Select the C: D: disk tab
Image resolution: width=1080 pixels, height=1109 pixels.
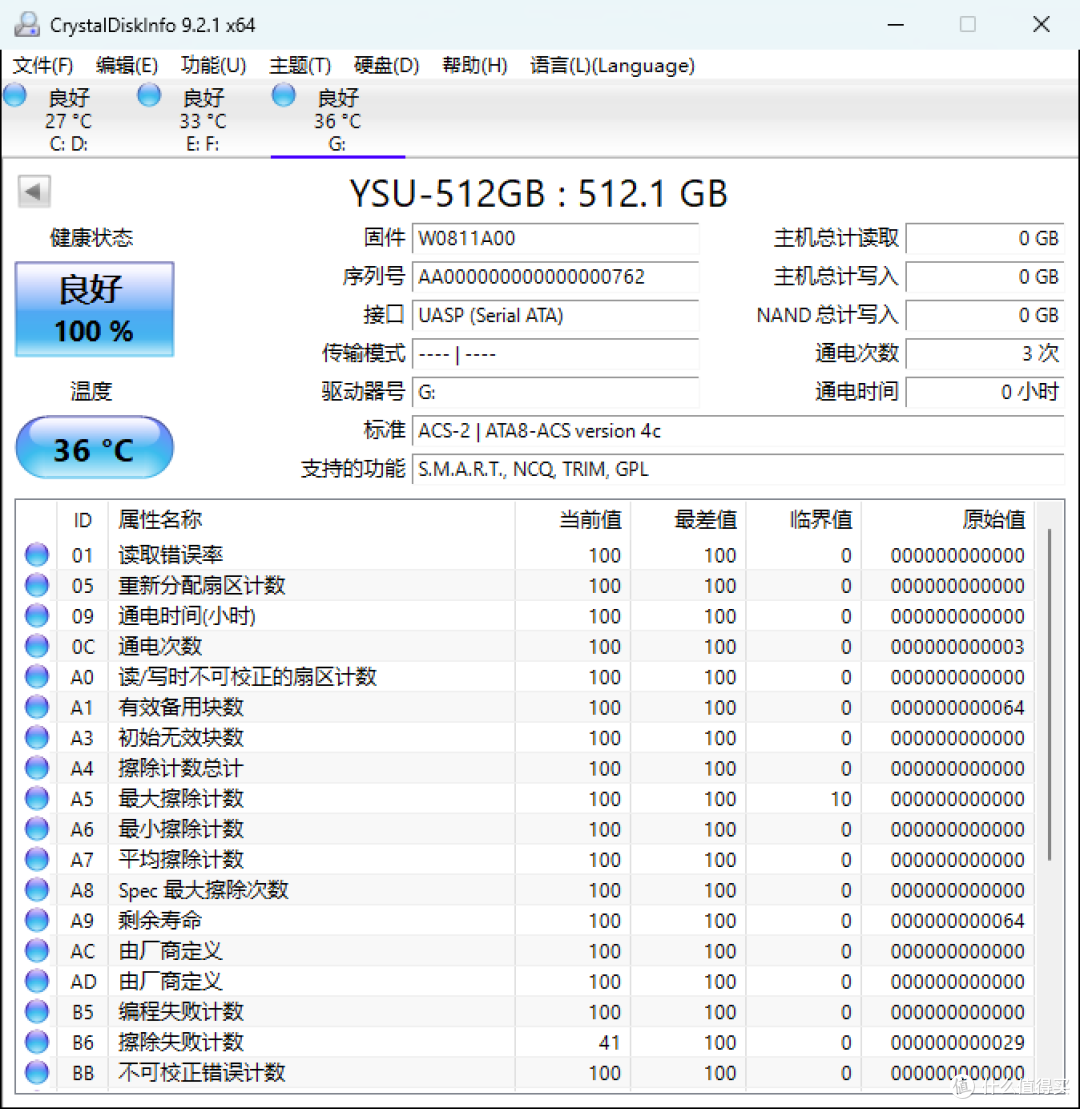(x=69, y=120)
